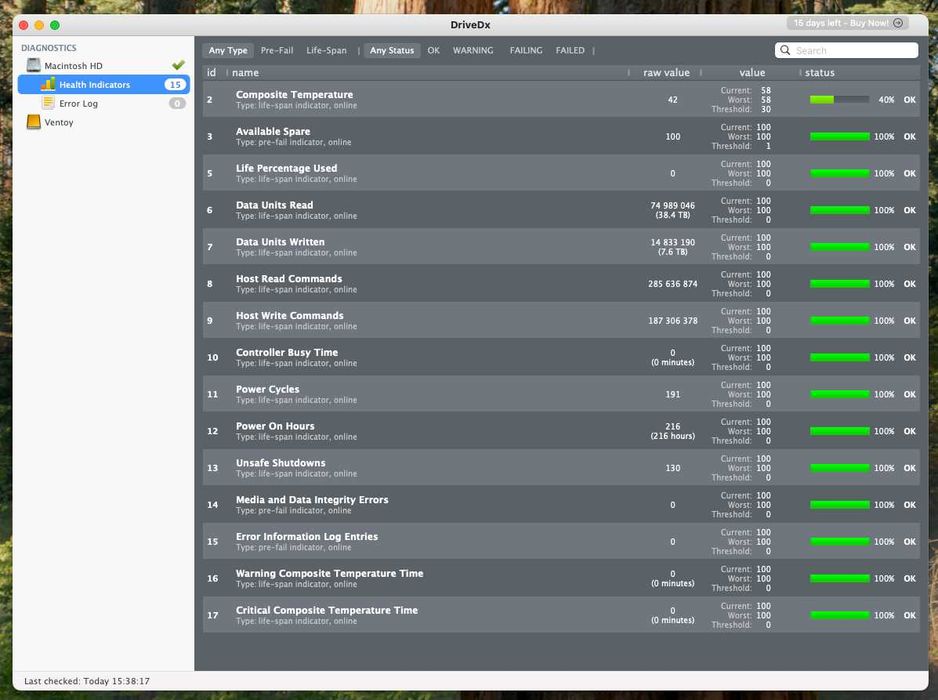The width and height of the screenshot is (938, 700).
Task: Select Critical Composite Temperature Time name
Action: [x=327, y=610]
